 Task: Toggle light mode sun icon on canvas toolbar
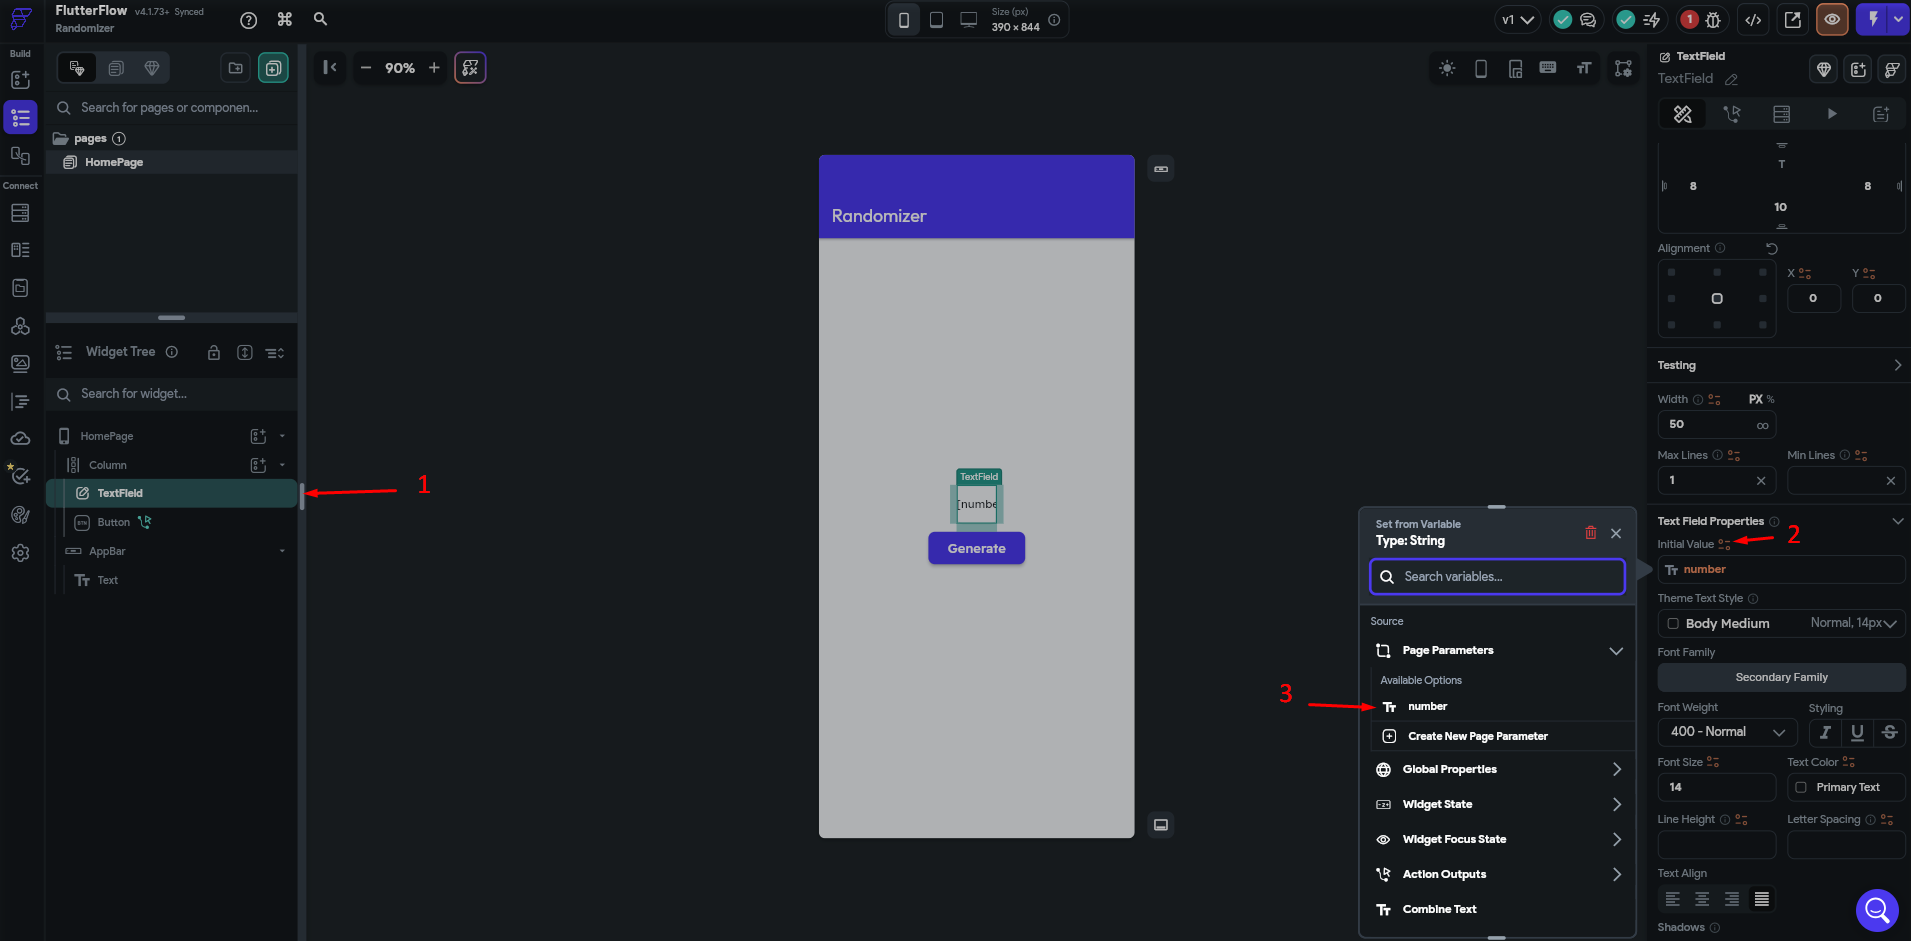[x=1447, y=68]
